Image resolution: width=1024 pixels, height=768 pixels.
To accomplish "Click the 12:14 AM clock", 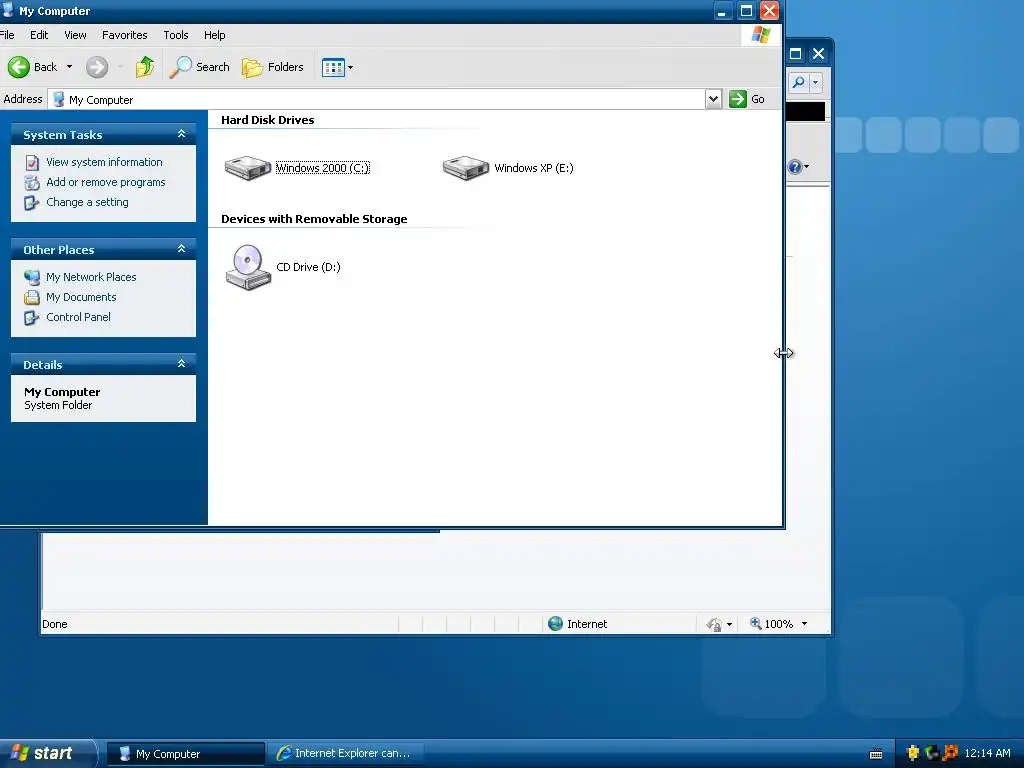I will (x=987, y=753).
